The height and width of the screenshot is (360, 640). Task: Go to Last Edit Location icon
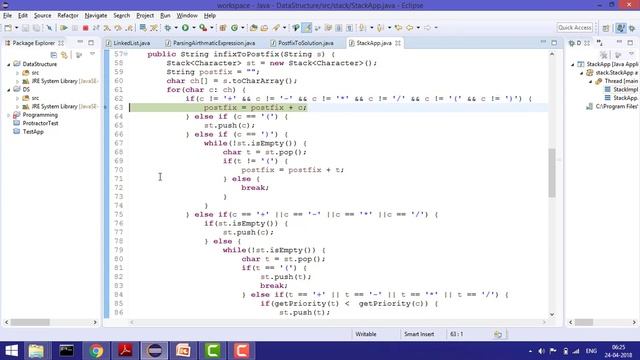click(x=398, y=28)
